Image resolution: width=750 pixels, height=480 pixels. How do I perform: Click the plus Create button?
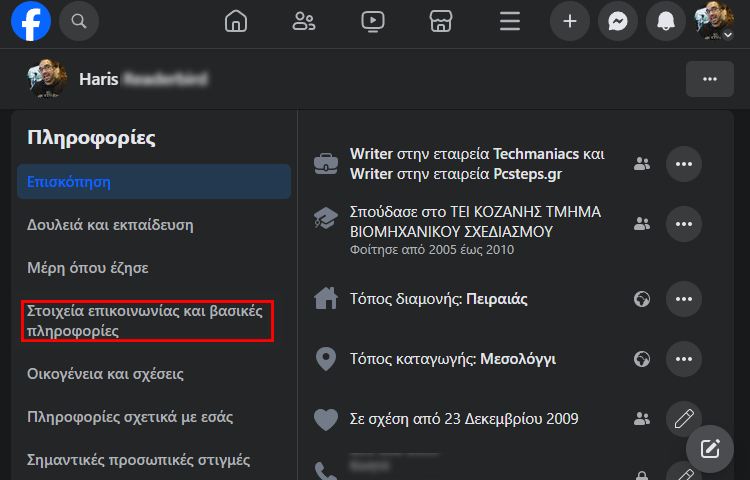click(x=570, y=21)
